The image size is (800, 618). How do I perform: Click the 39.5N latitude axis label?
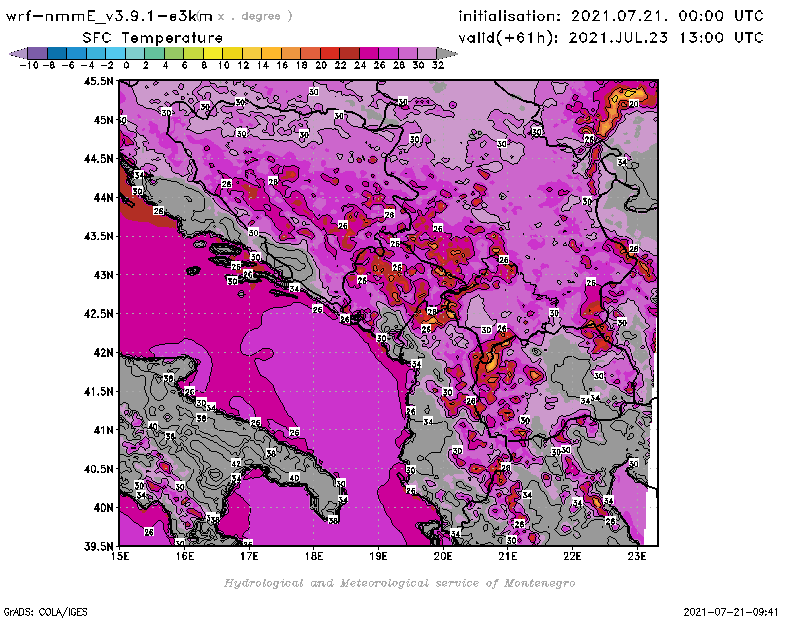(98, 546)
